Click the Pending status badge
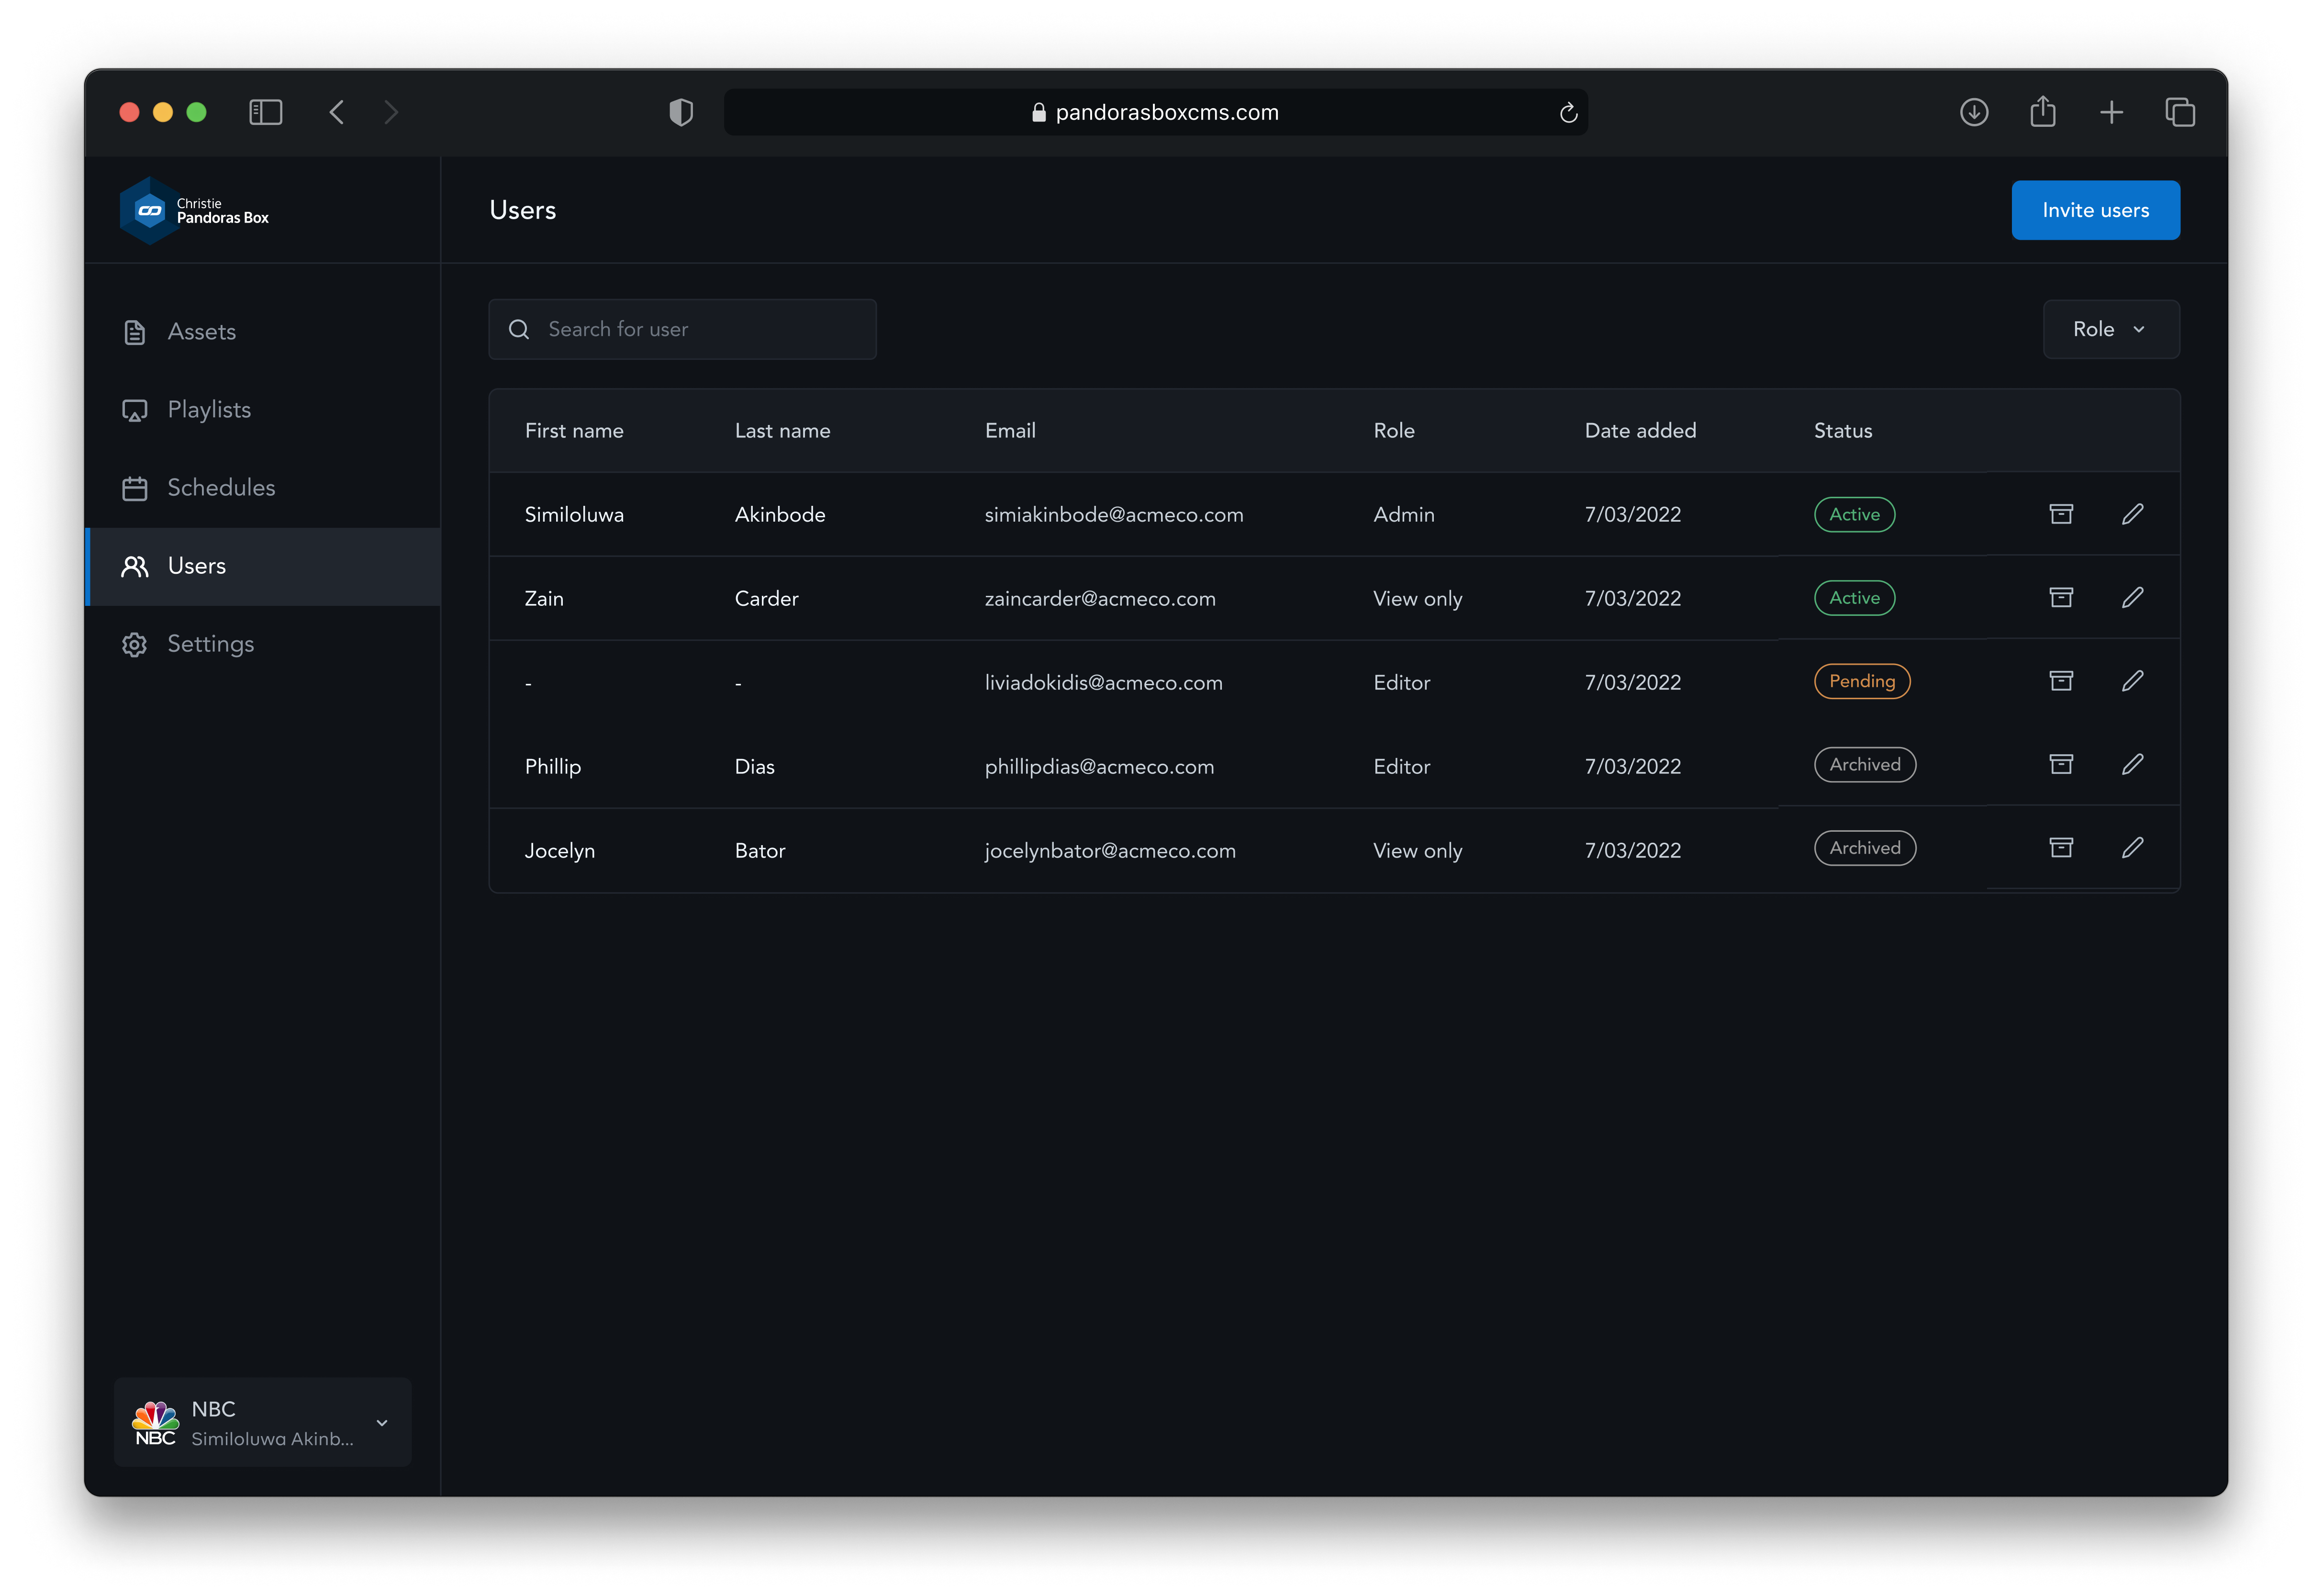Screen dimensions: 2312x1596 coord(1861,681)
